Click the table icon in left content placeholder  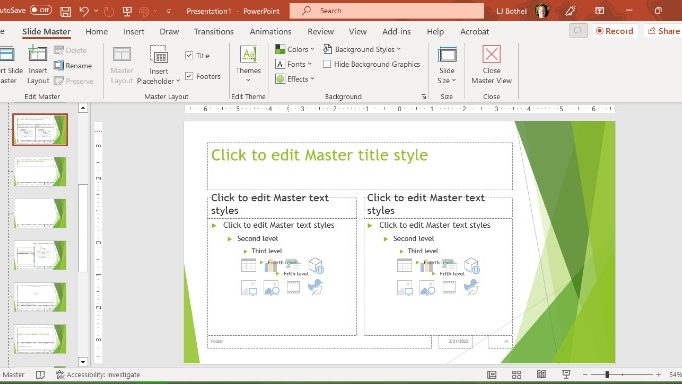(x=248, y=265)
